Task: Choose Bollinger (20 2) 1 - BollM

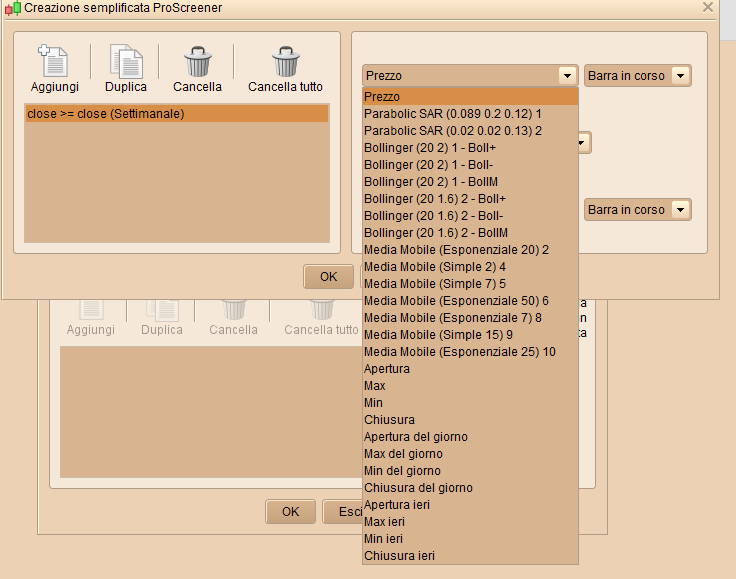Action: [470, 182]
